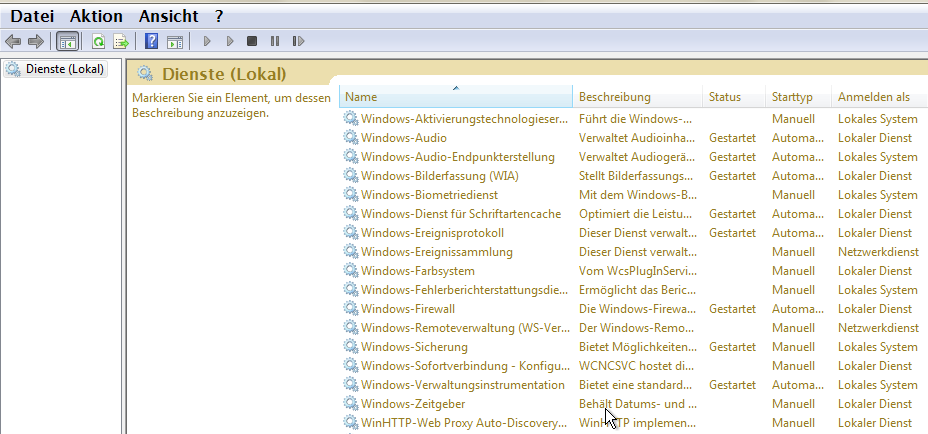Click the Windows-Firewall service name
The height and width of the screenshot is (434, 928).
[408, 308]
